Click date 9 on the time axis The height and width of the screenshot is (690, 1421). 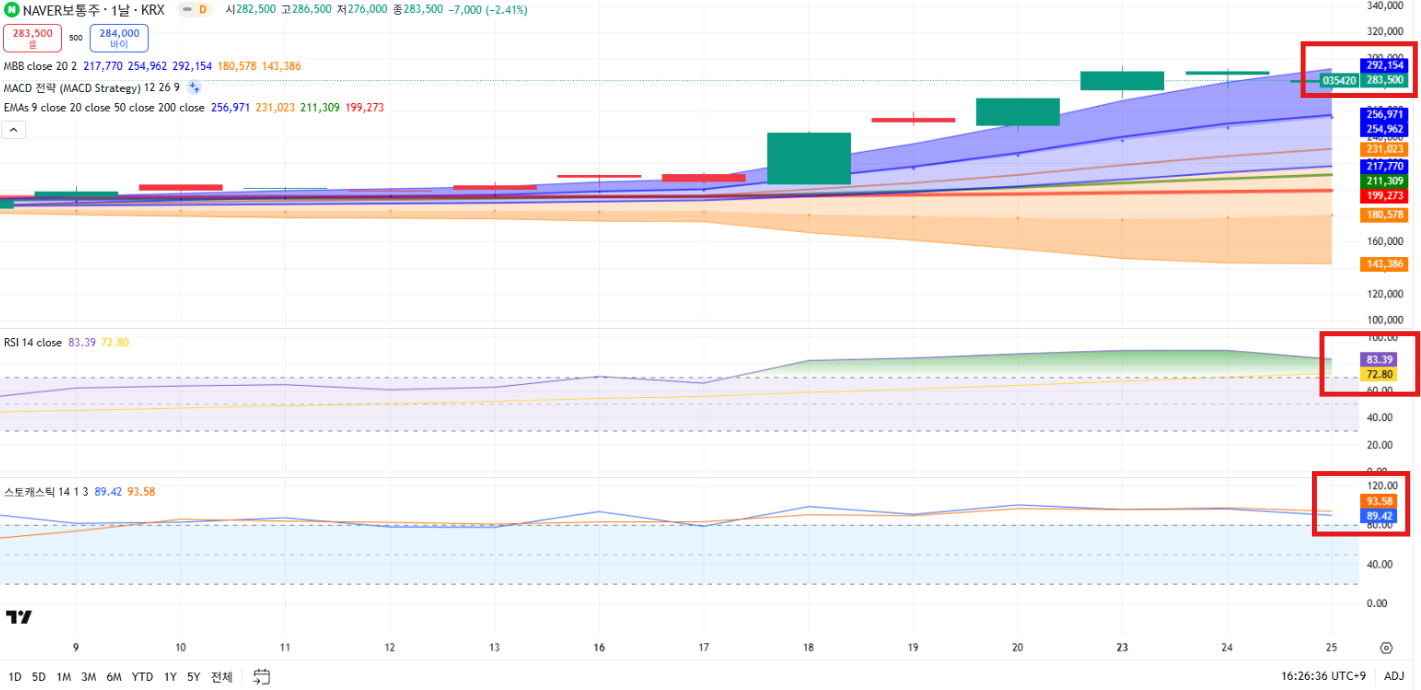tap(76, 648)
